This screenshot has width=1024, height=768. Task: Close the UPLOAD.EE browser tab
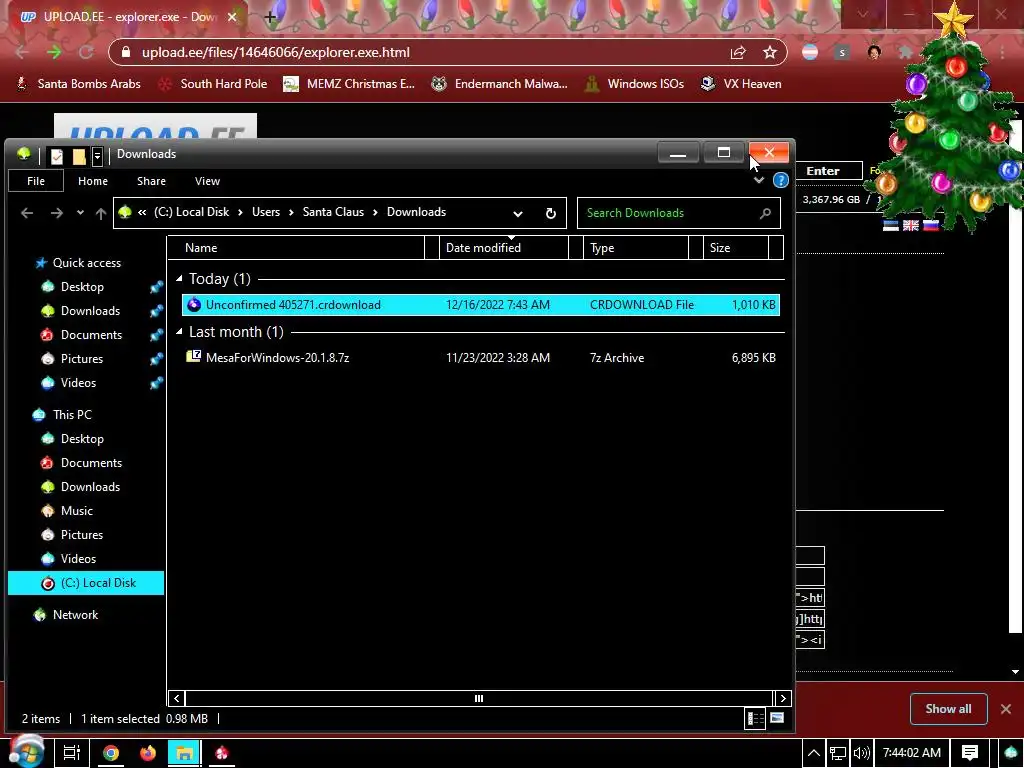pos(232,17)
